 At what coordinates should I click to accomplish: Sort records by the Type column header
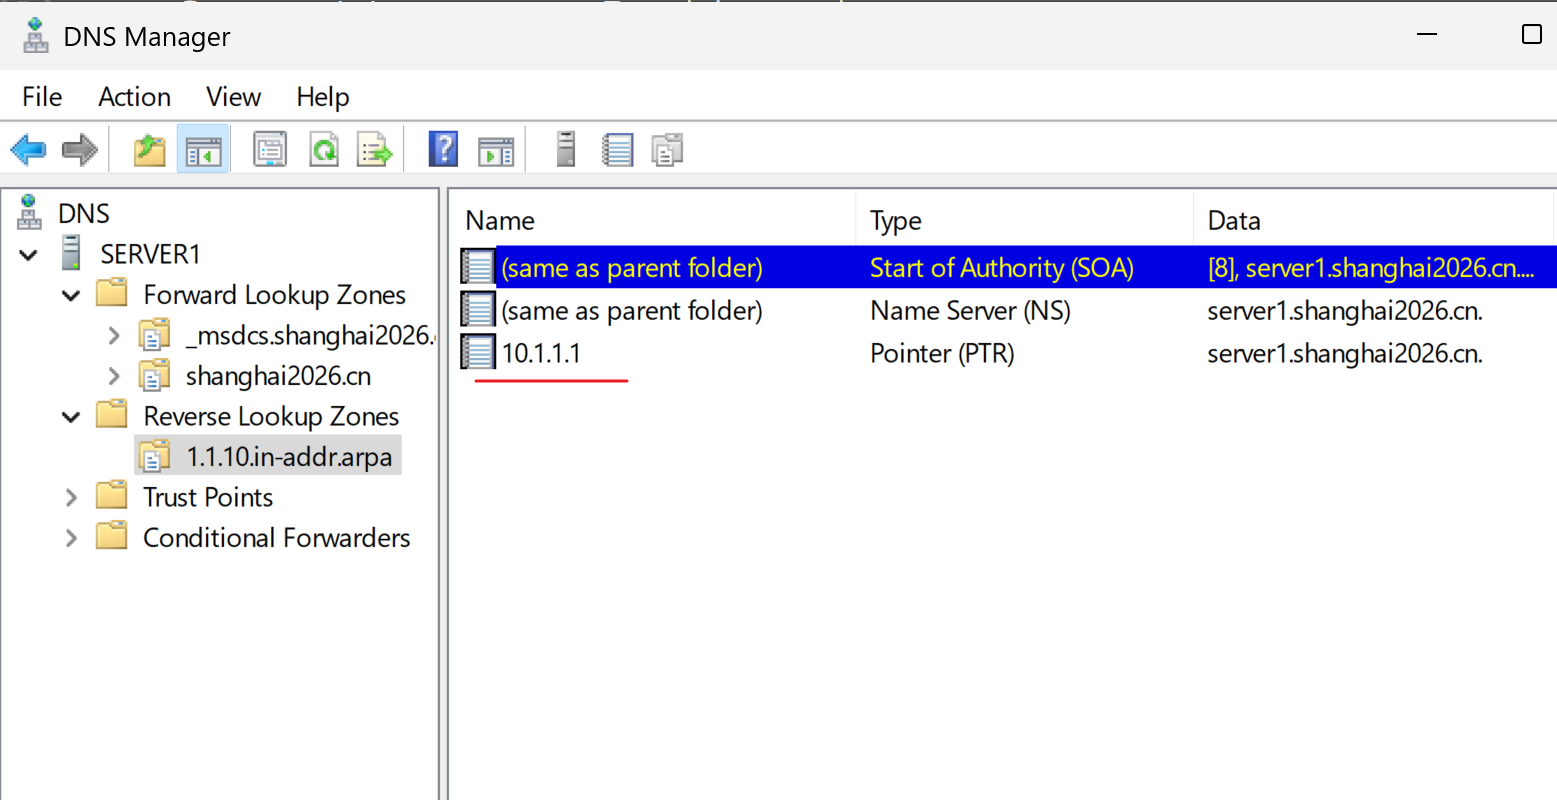1024,221
